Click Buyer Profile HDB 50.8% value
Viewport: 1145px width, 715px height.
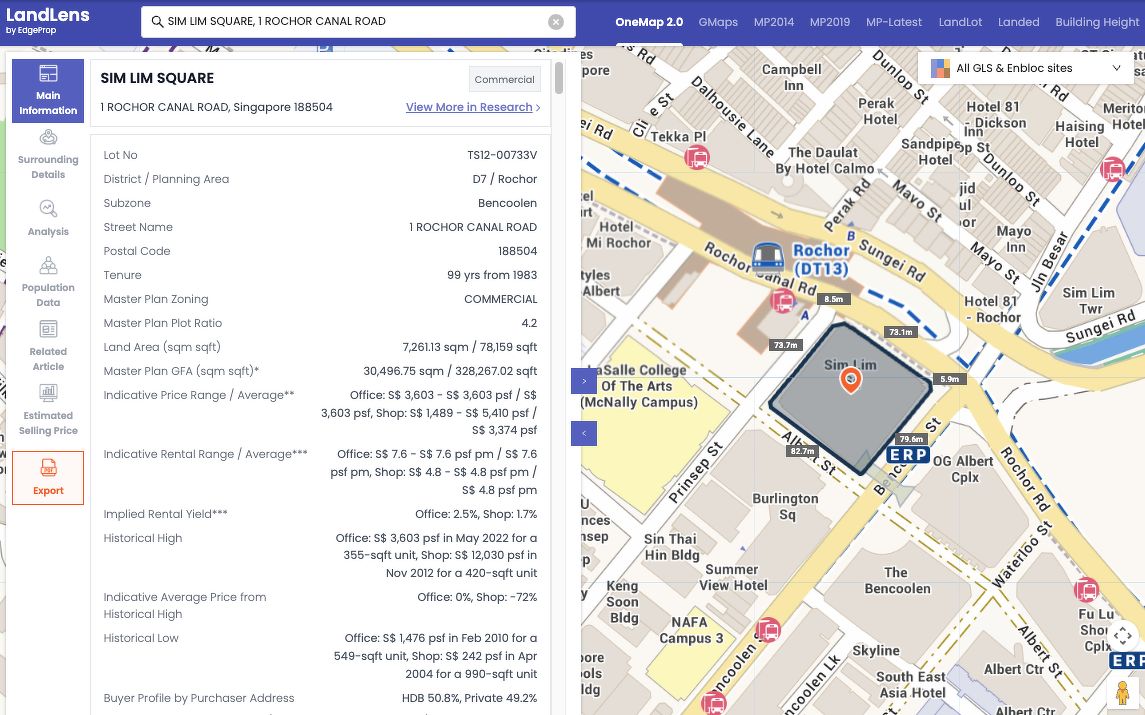pos(470,698)
